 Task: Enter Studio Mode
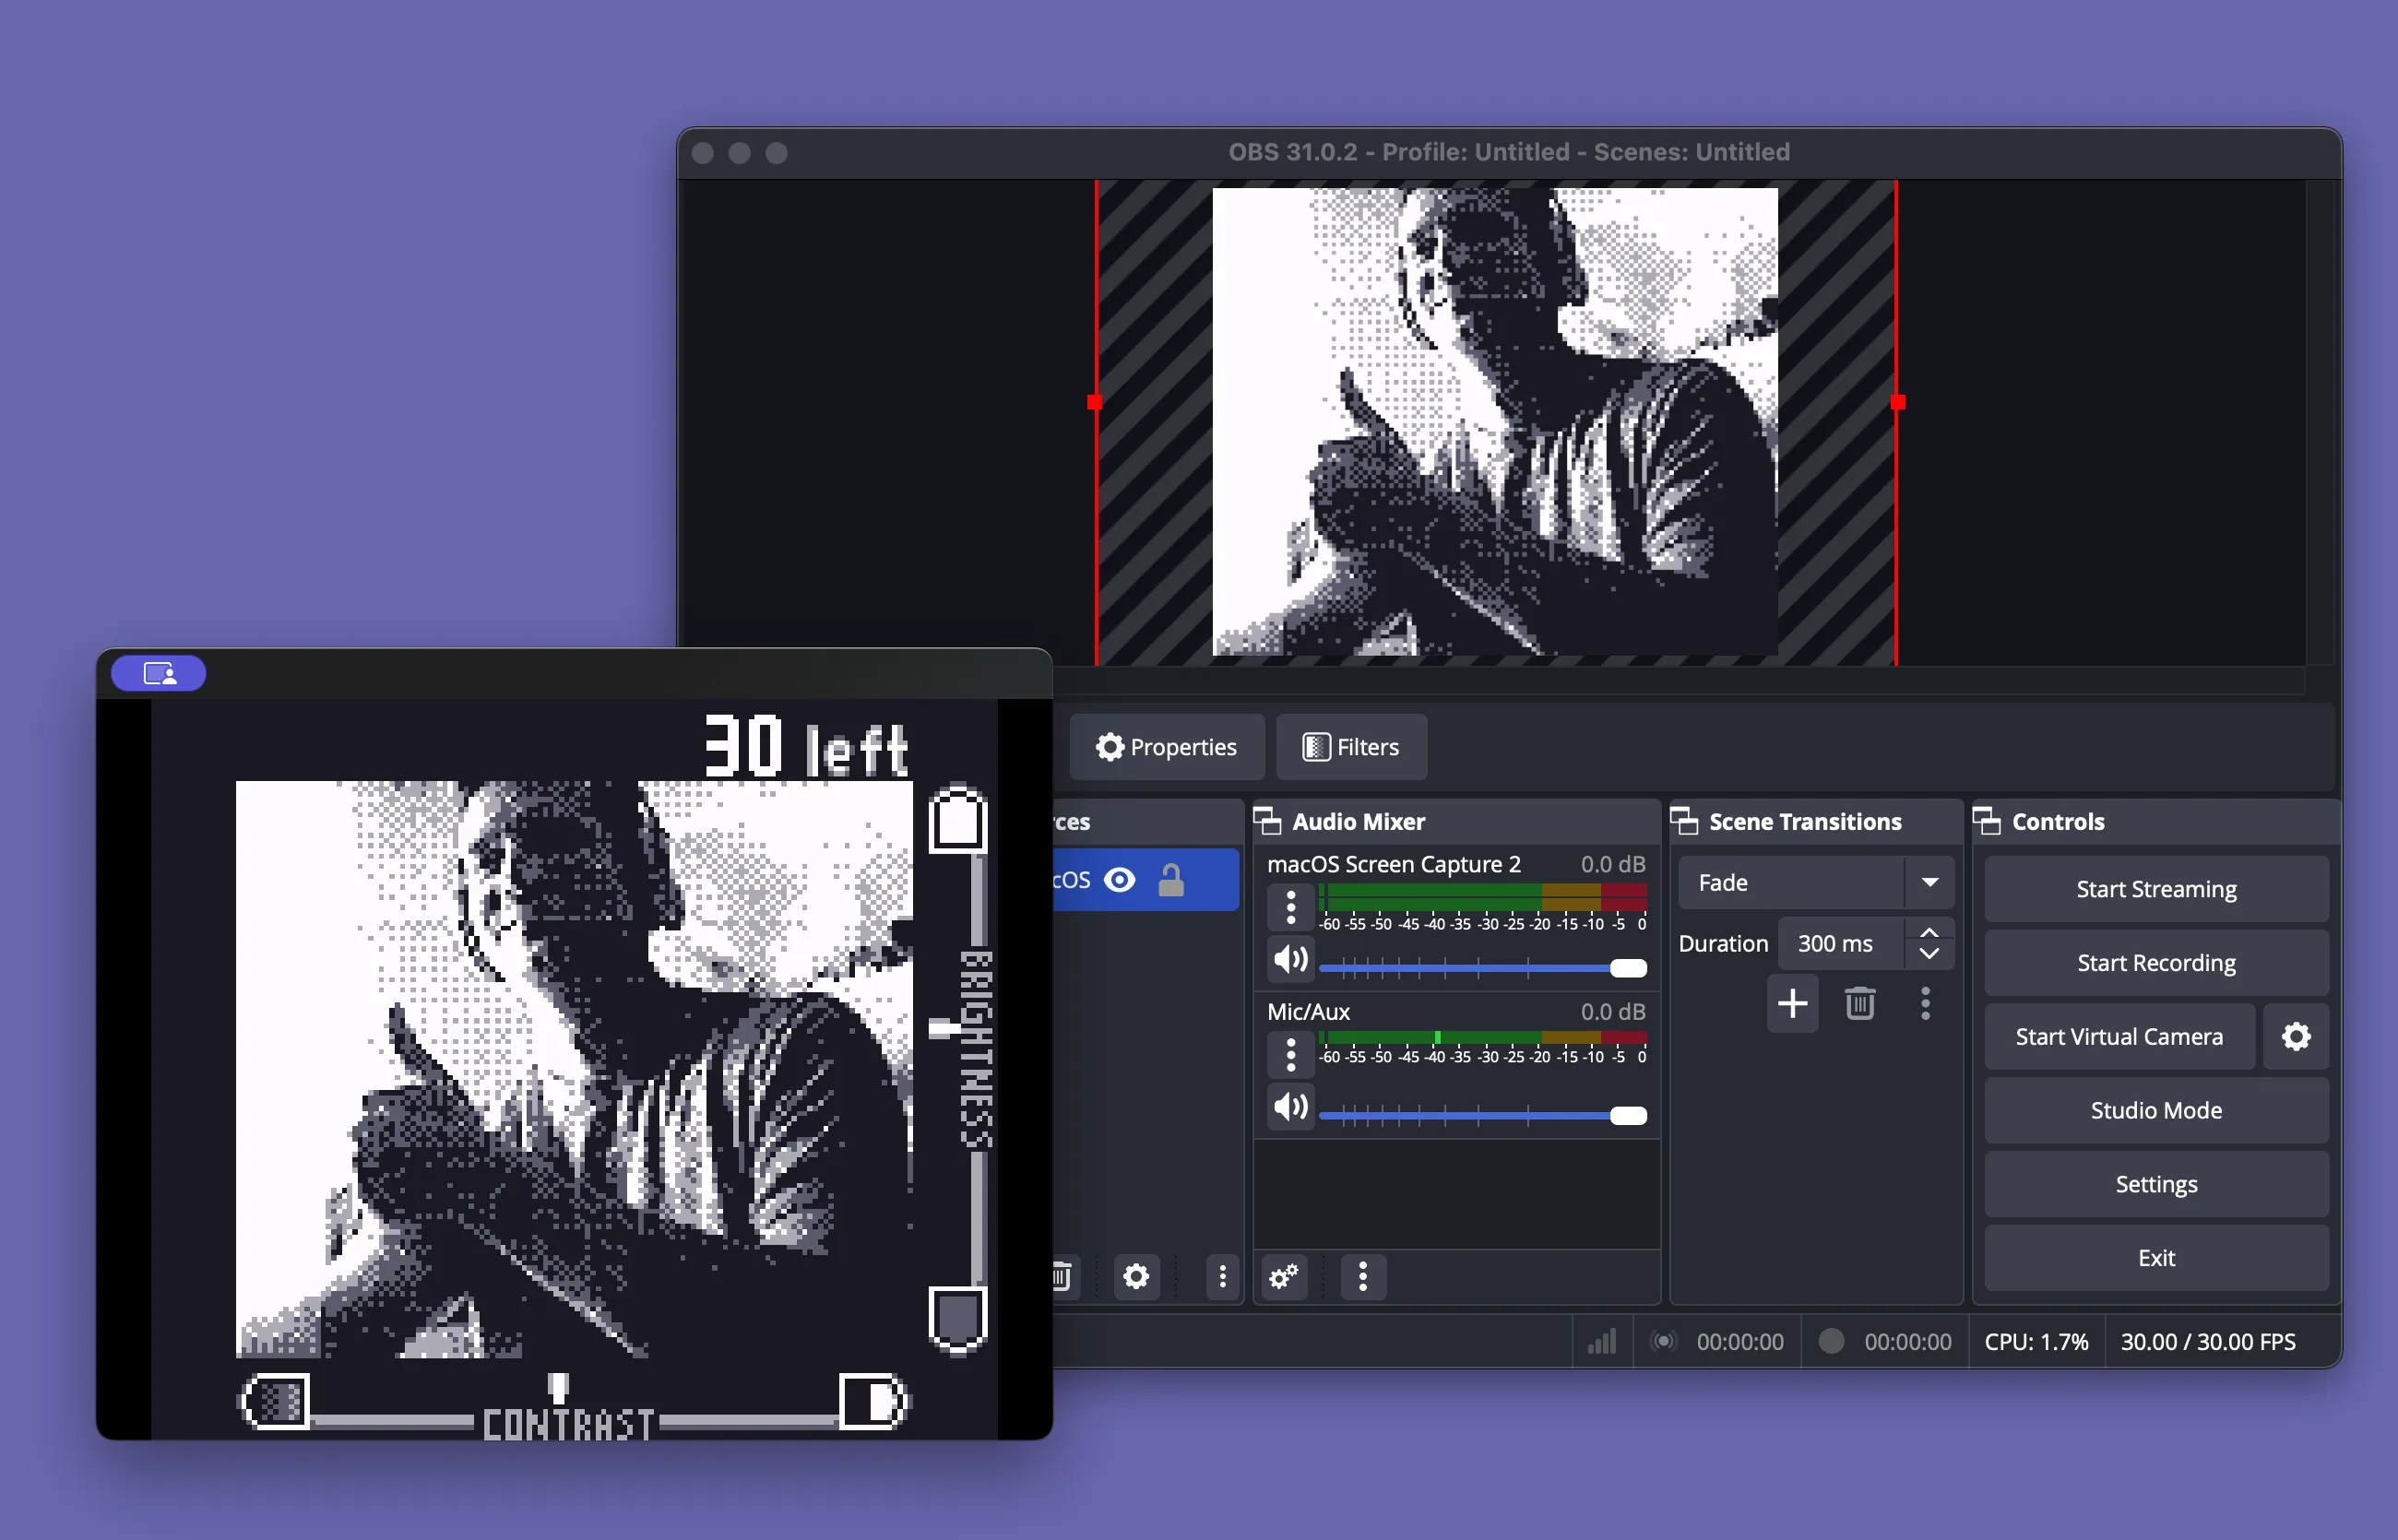click(2156, 1111)
